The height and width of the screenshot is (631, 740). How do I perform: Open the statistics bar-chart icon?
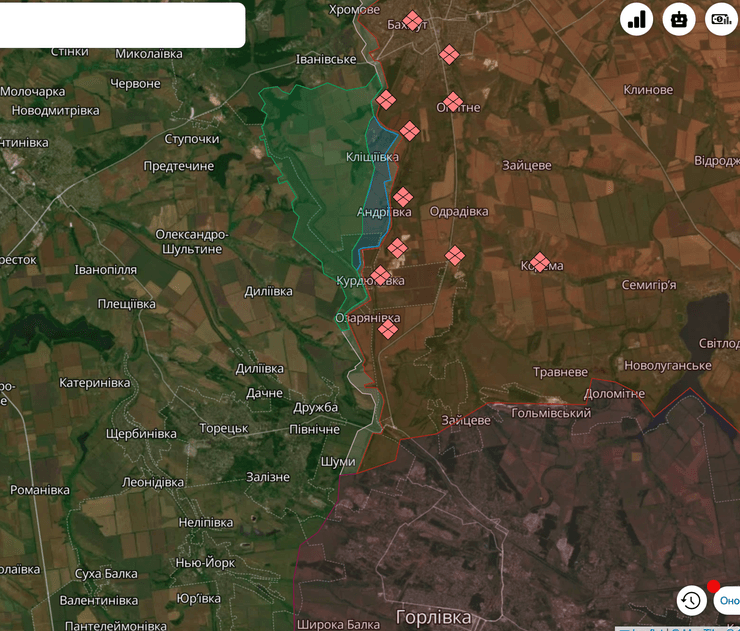(x=637, y=19)
